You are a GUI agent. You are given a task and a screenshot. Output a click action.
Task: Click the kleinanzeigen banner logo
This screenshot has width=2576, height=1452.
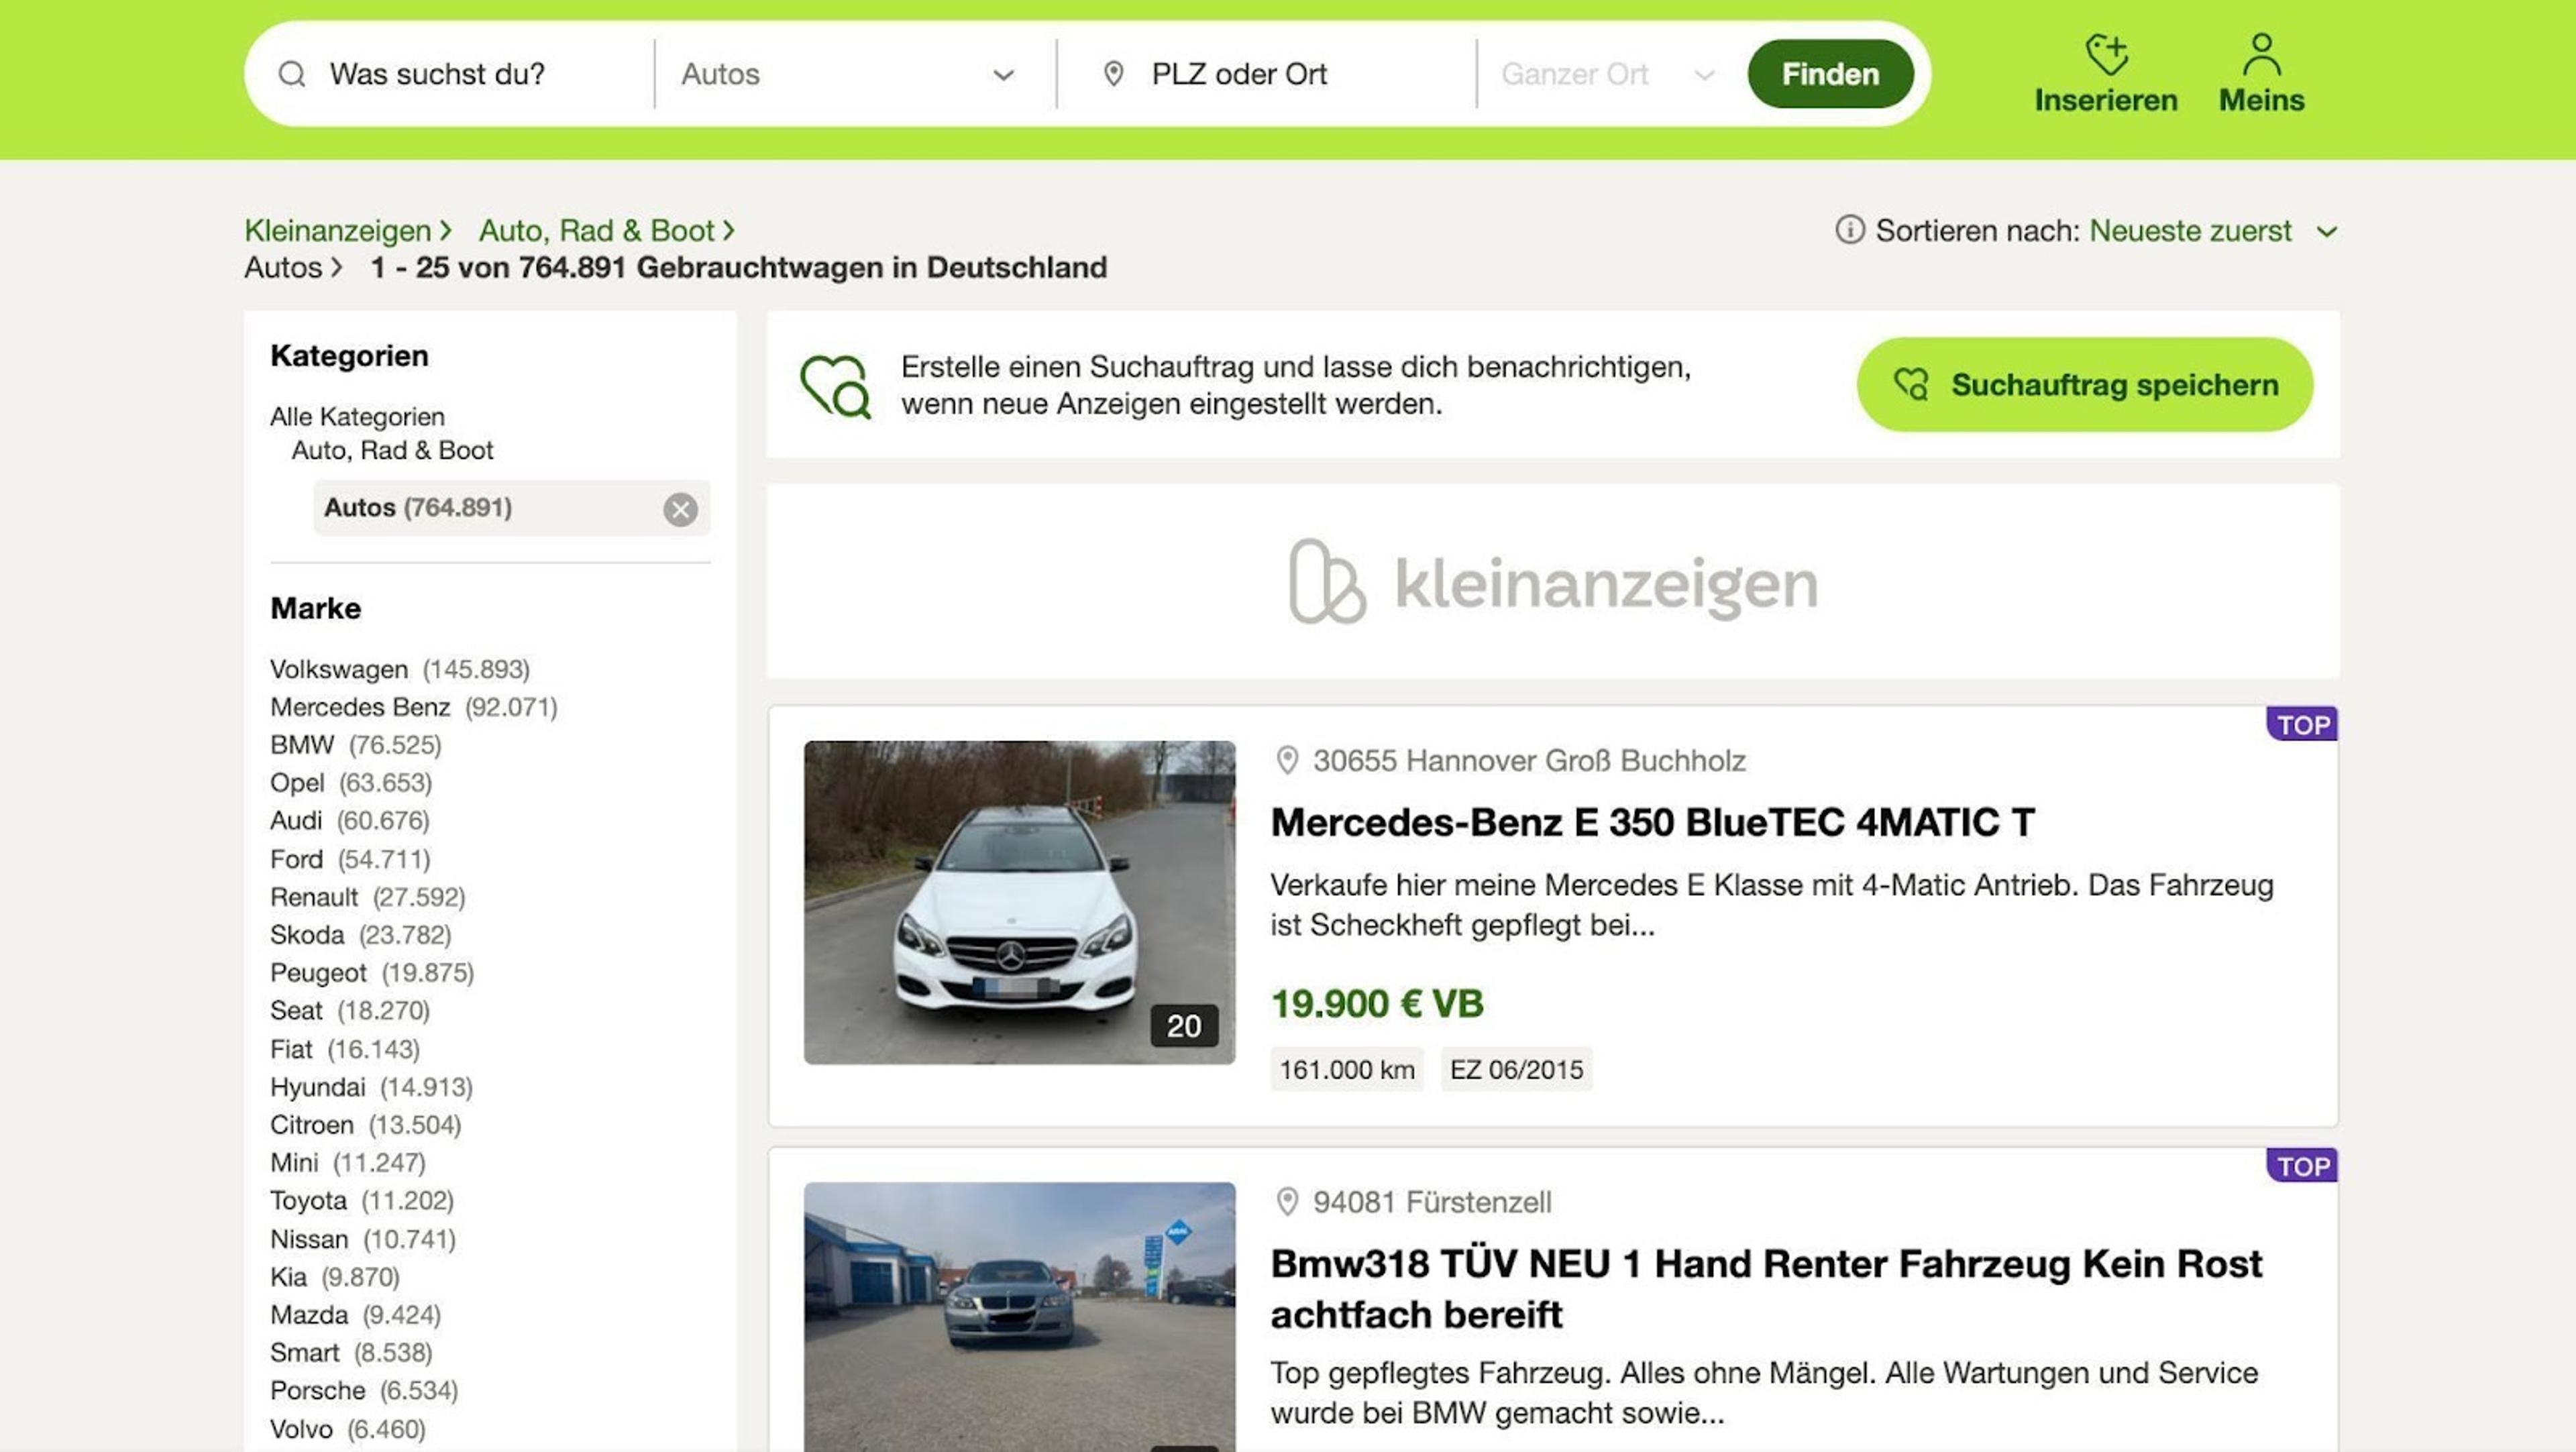1553,582
